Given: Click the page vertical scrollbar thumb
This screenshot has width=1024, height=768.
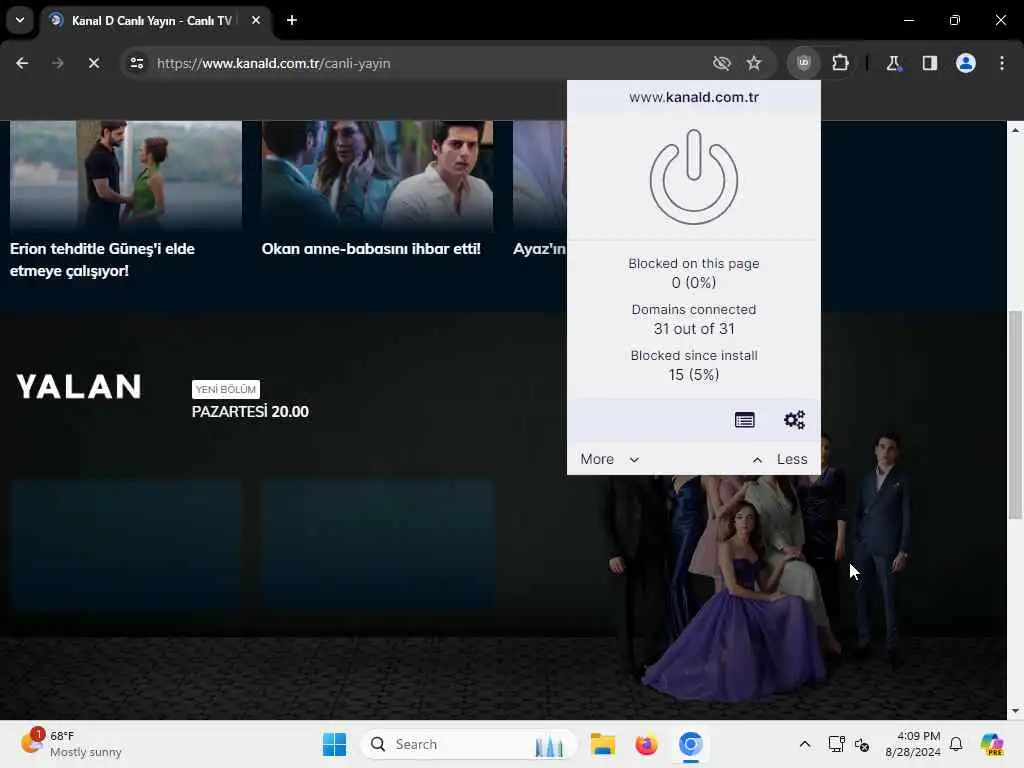Looking at the screenshot, I should [x=1015, y=415].
